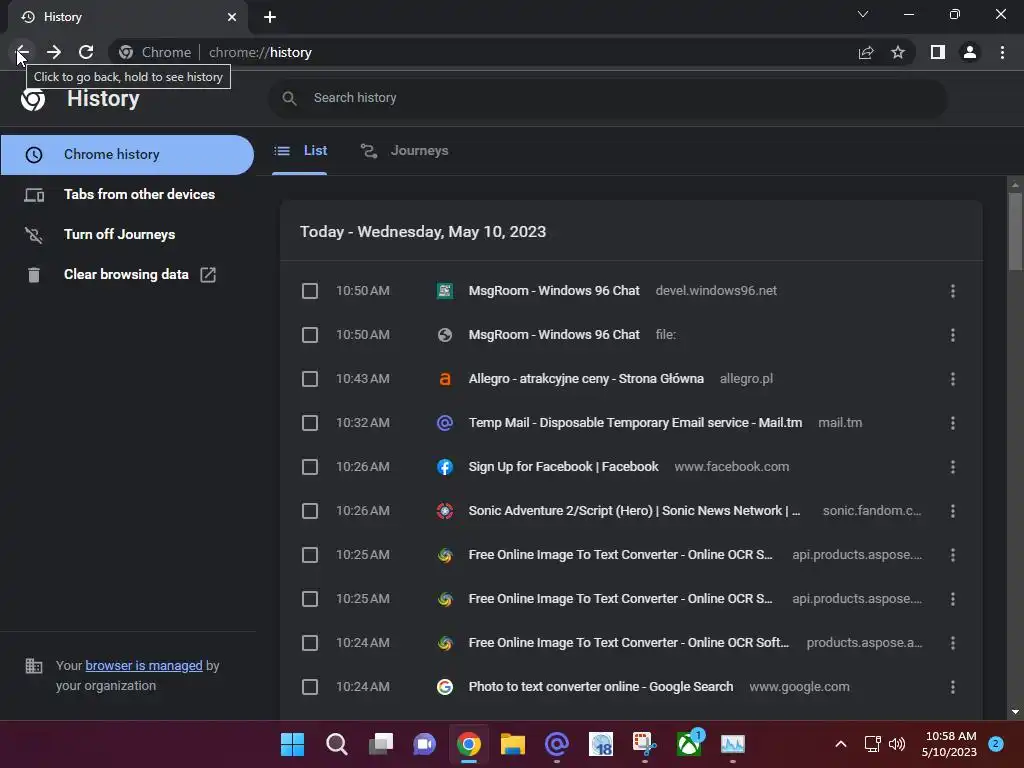Viewport: 1024px width, 768px height.
Task: Open Snipping Tool on taskbar
Action: [645, 744]
